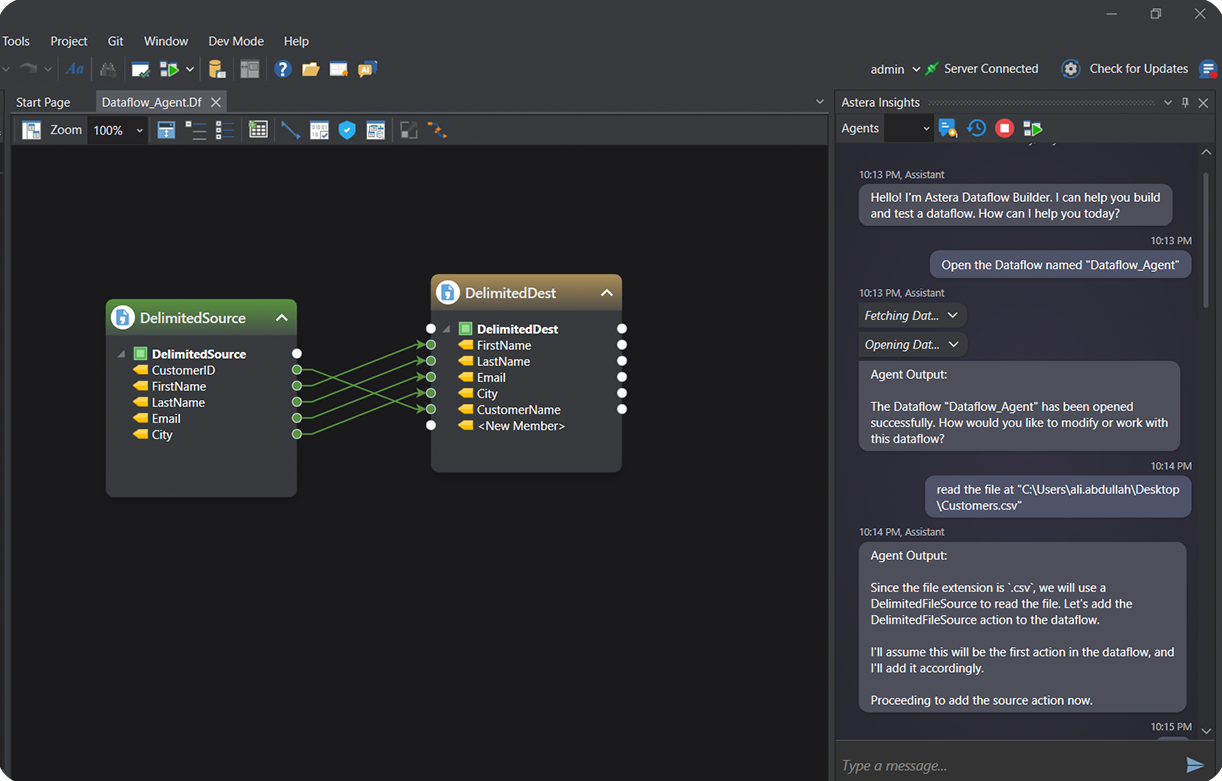Switch to the Start Page tab
This screenshot has height=781, width=1222.
(x=43, y=102)
